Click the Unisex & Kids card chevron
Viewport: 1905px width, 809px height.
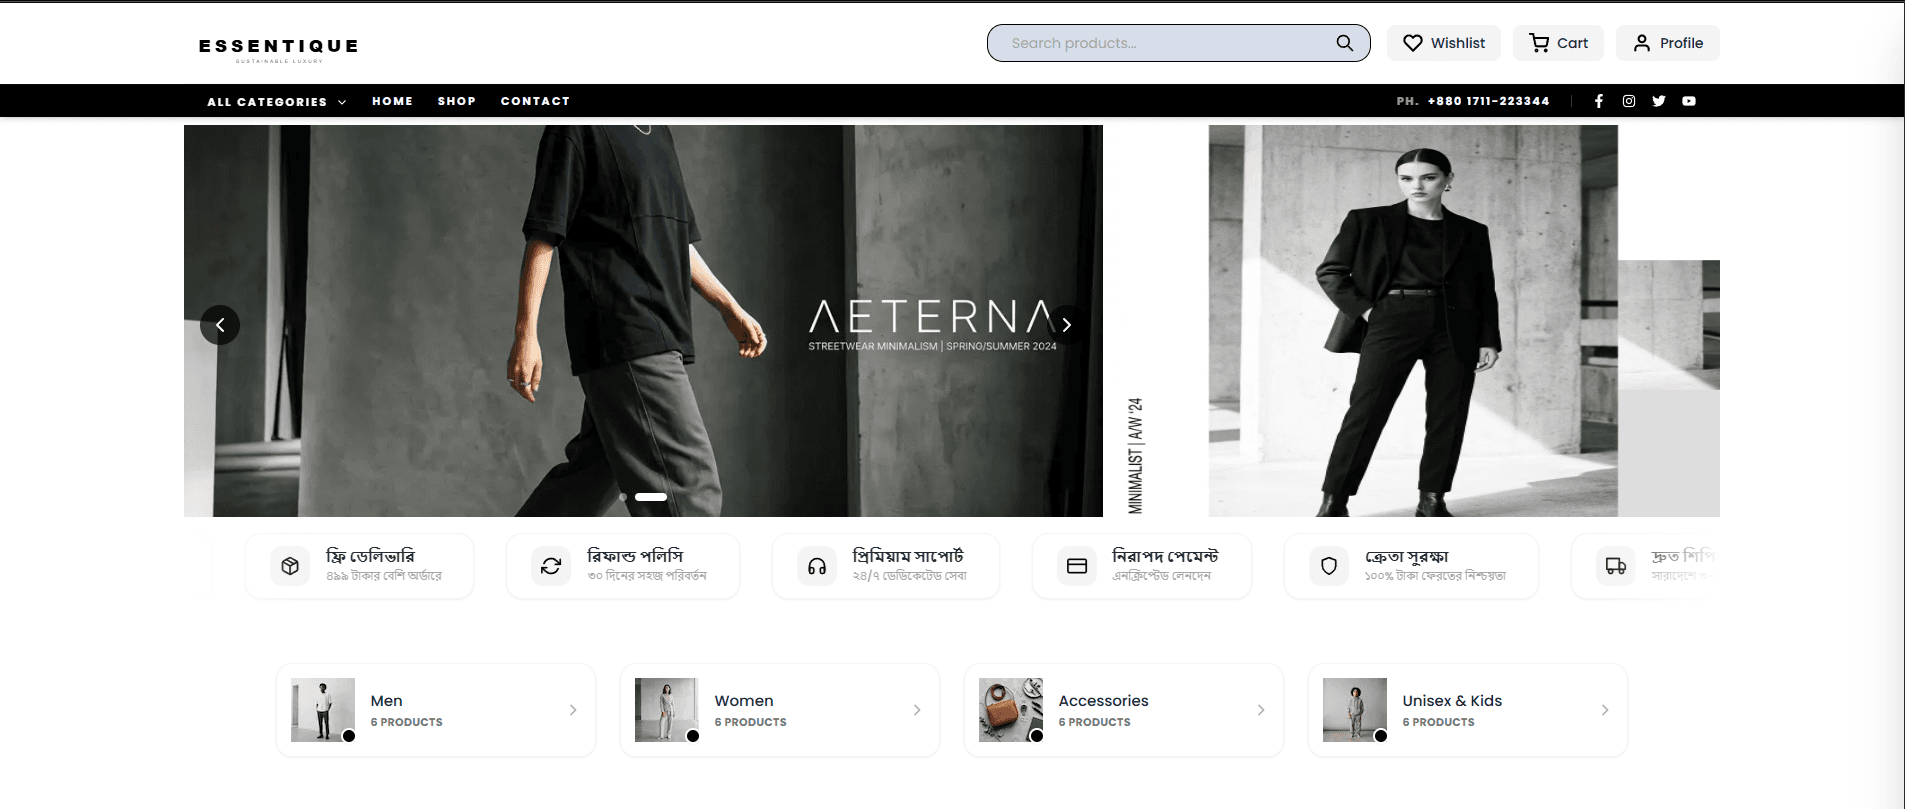tap(1605, 710)
